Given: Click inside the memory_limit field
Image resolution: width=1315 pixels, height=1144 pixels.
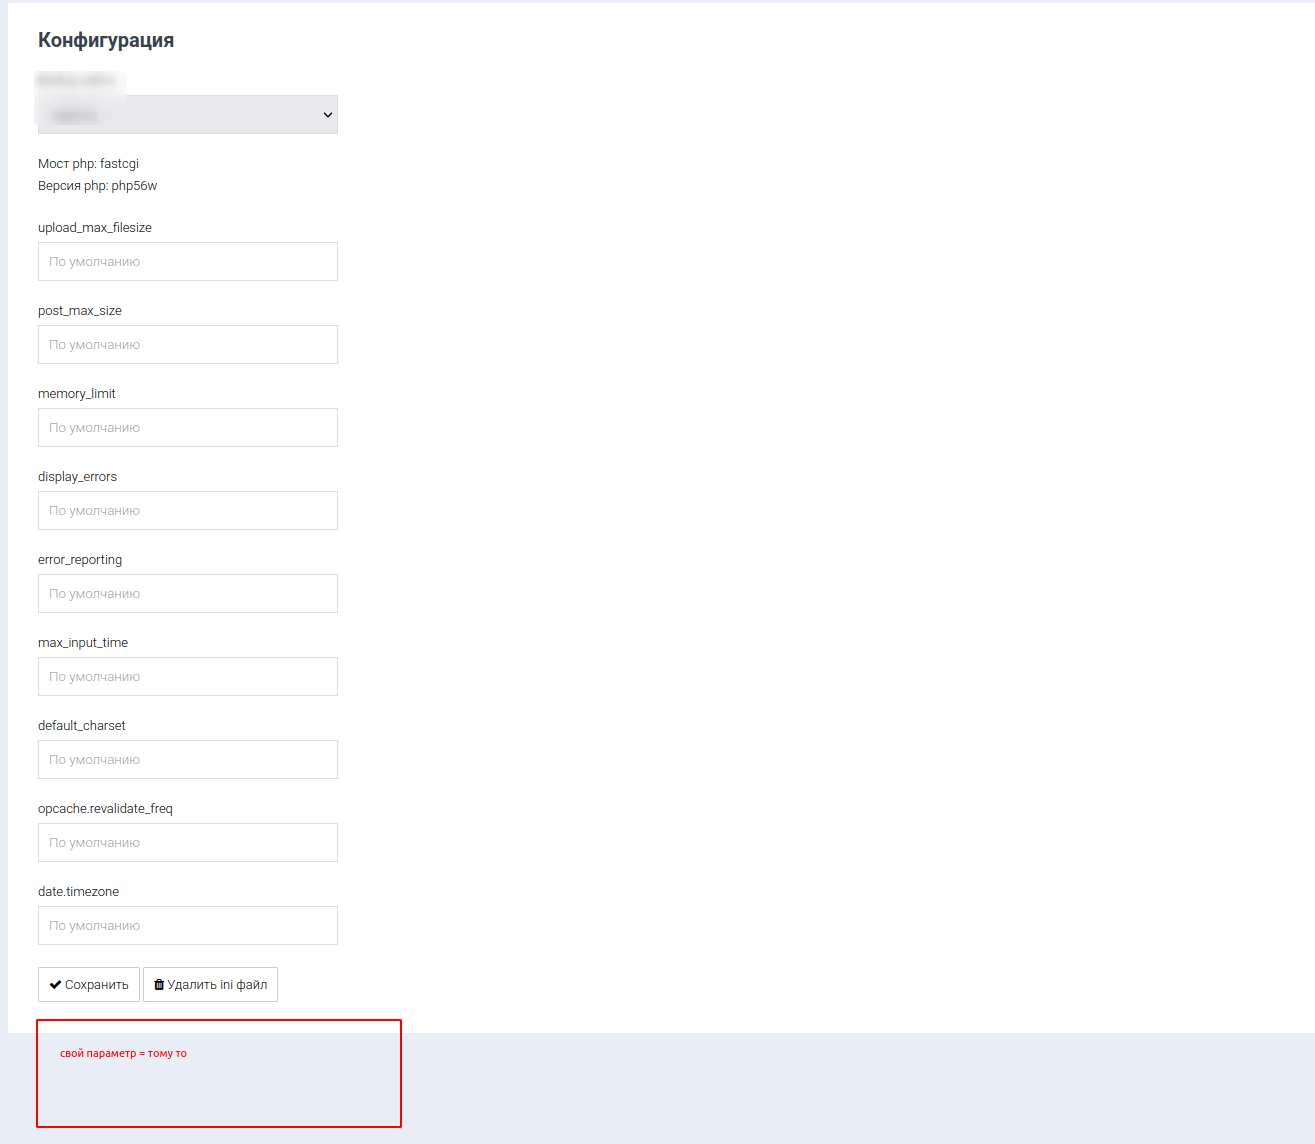Looking at the screenshot, I should point(187,428).
